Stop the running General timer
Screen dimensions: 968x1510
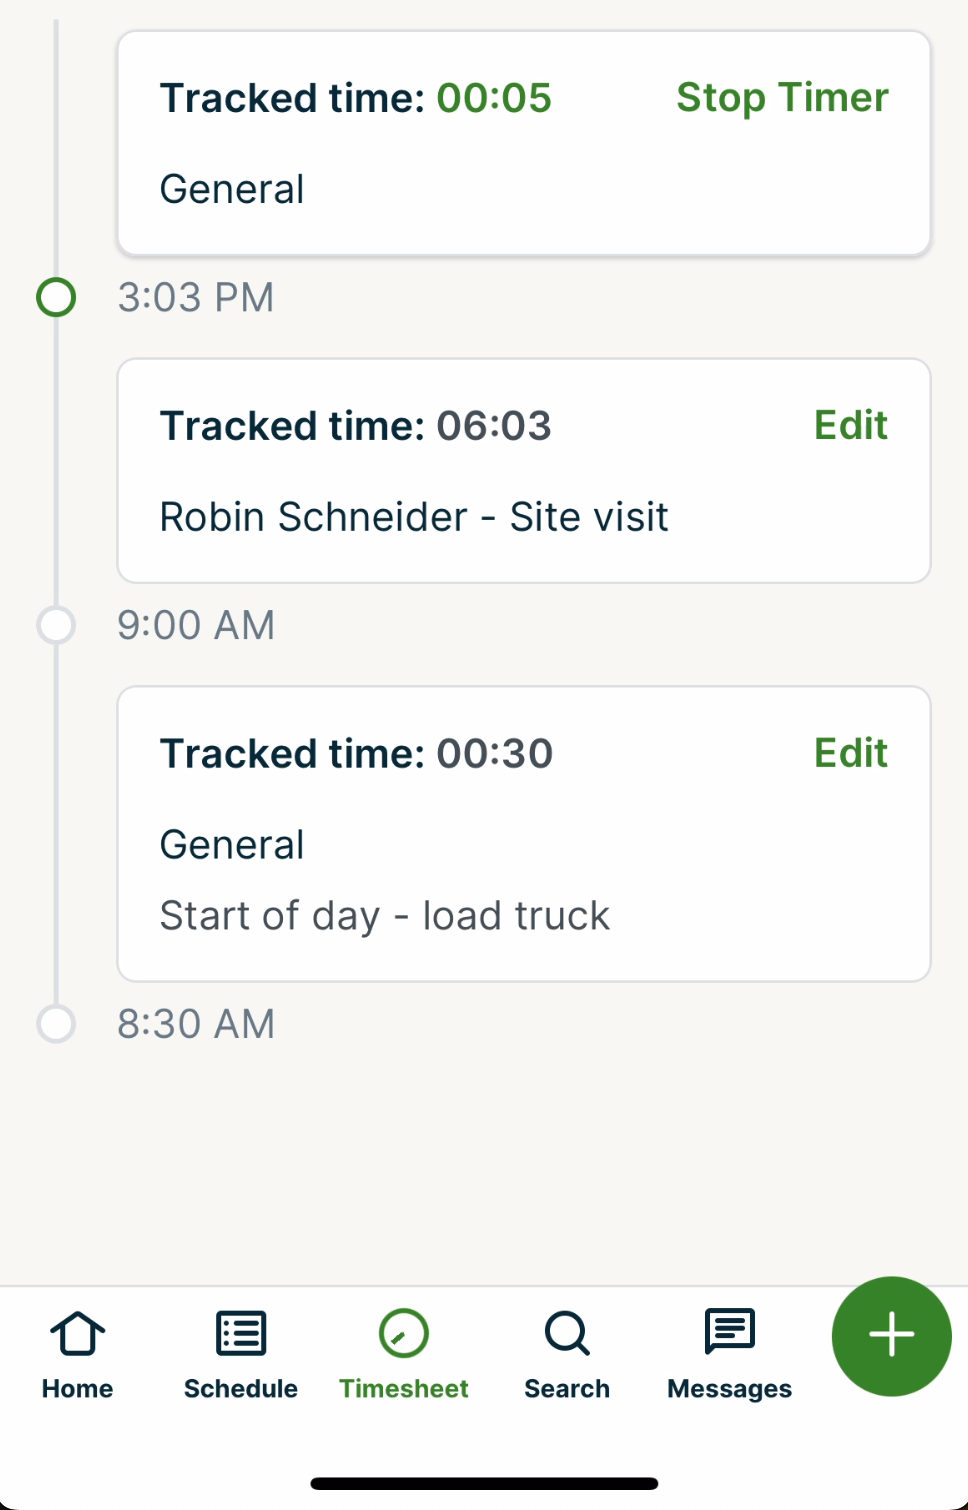pyautogui.click(x=782, y=98)
